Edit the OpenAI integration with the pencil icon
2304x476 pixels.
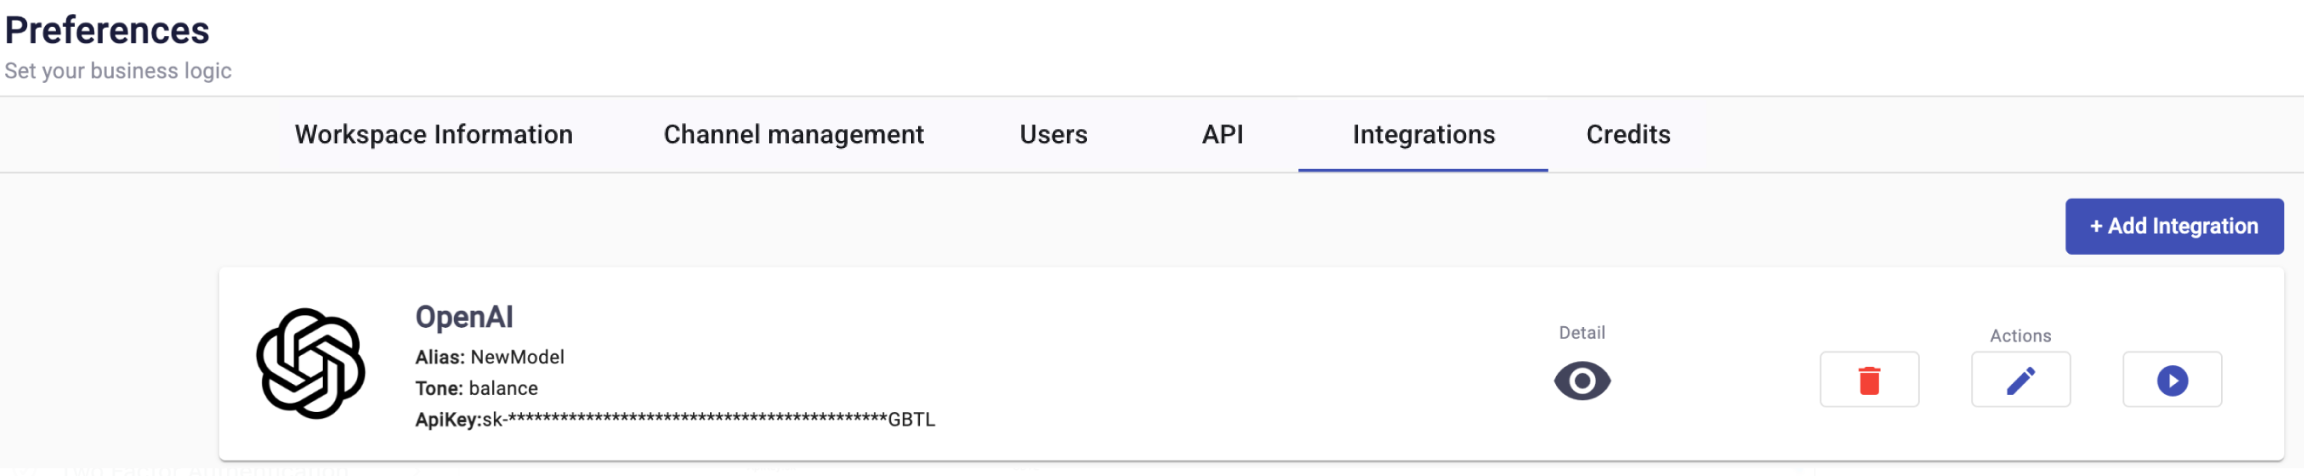(x=2020, y=380)
